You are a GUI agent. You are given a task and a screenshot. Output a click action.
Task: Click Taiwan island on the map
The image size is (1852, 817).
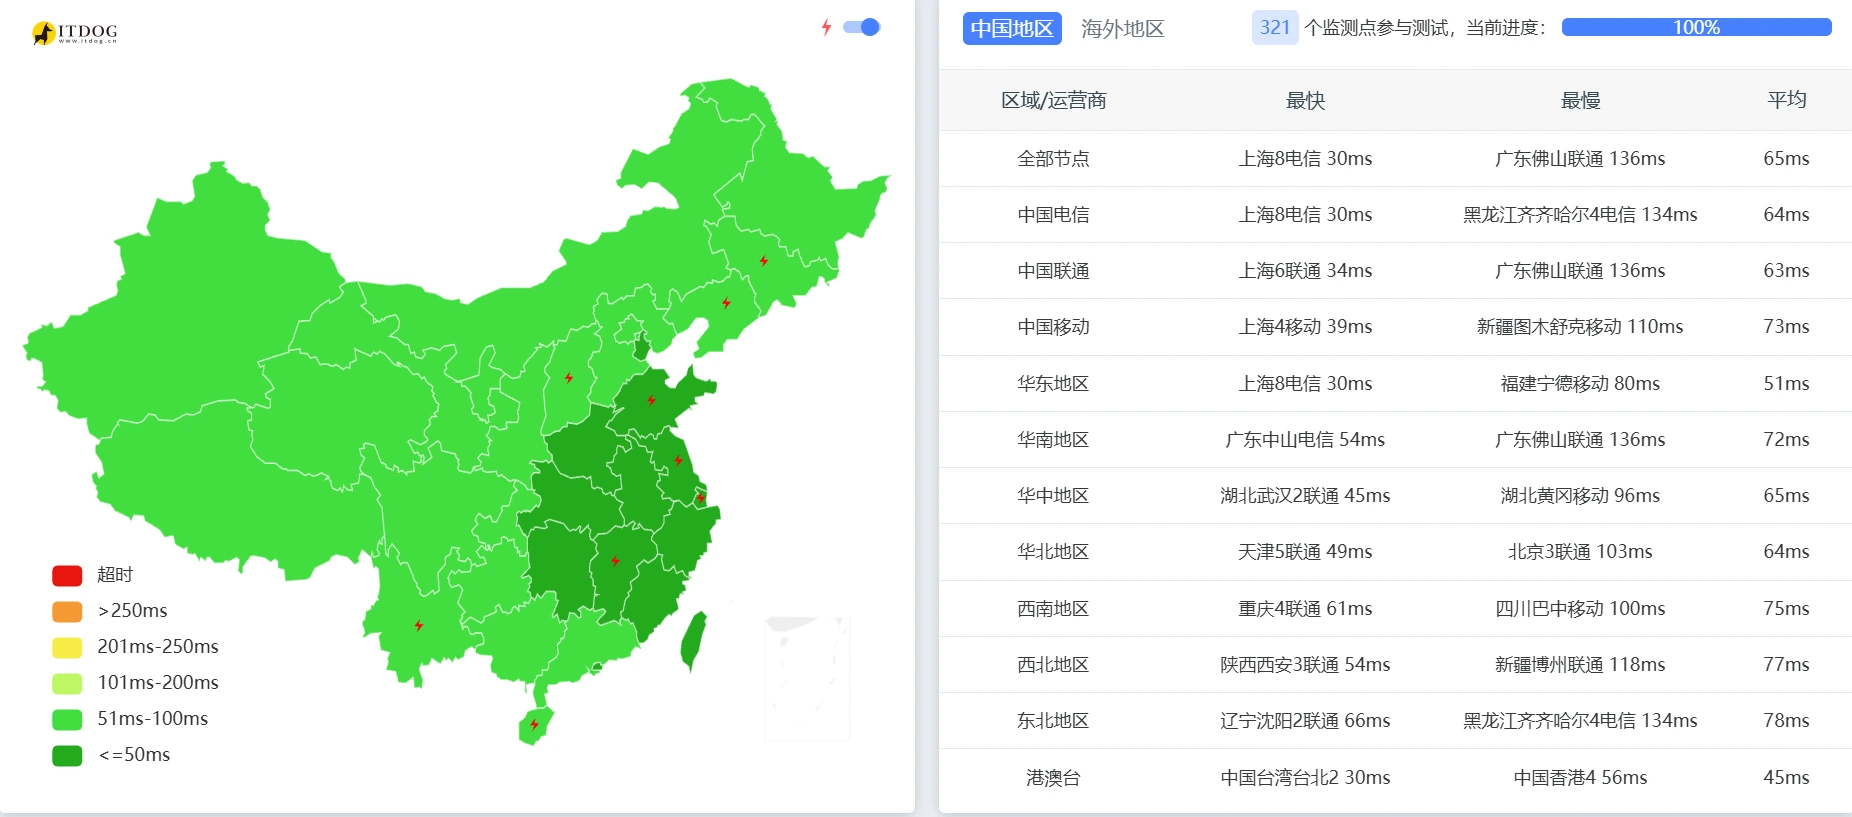point(693,640)
